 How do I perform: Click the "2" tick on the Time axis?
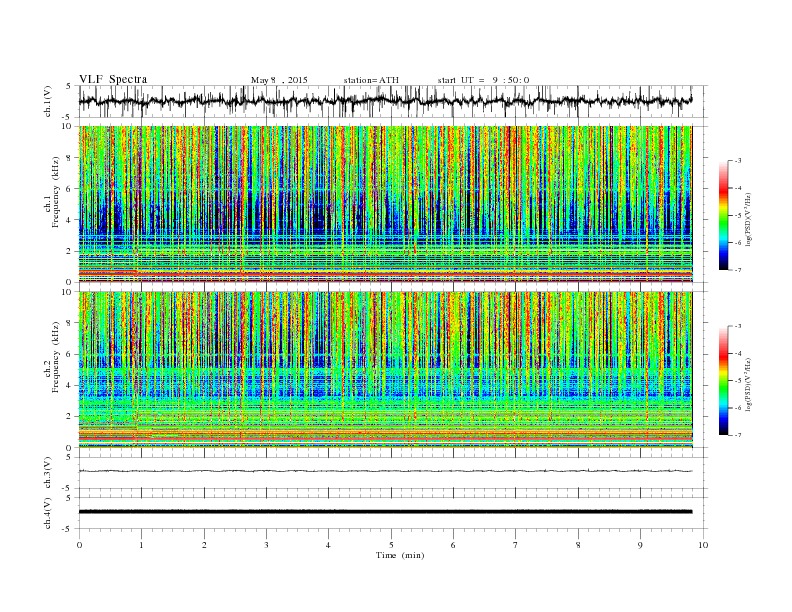coord(204,545)
